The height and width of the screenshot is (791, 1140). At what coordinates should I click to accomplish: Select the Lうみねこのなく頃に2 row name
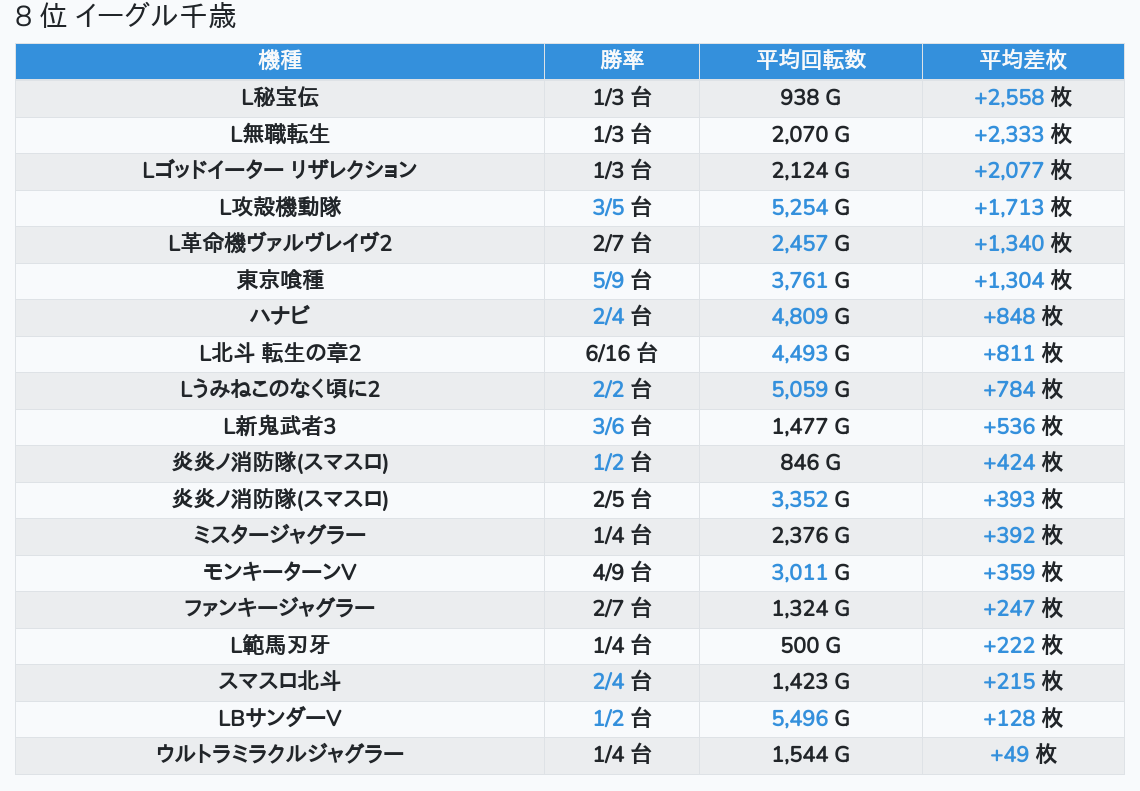coord(280,389)
